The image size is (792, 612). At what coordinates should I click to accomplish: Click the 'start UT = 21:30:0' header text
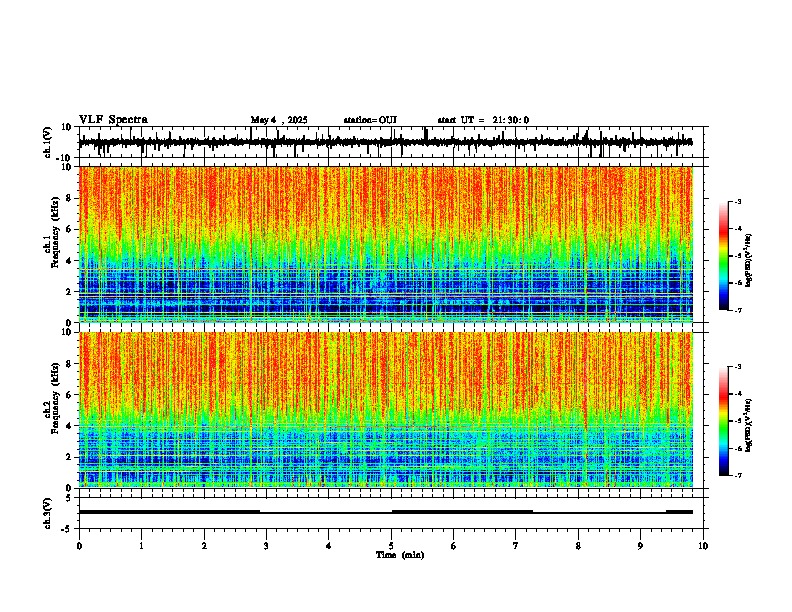(x=483, y=120)
